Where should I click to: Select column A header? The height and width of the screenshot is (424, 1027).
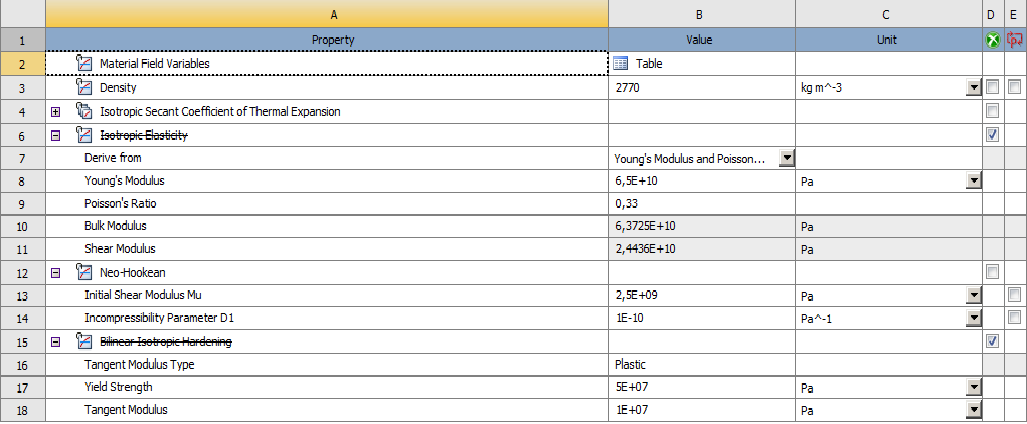click(327, 14)
